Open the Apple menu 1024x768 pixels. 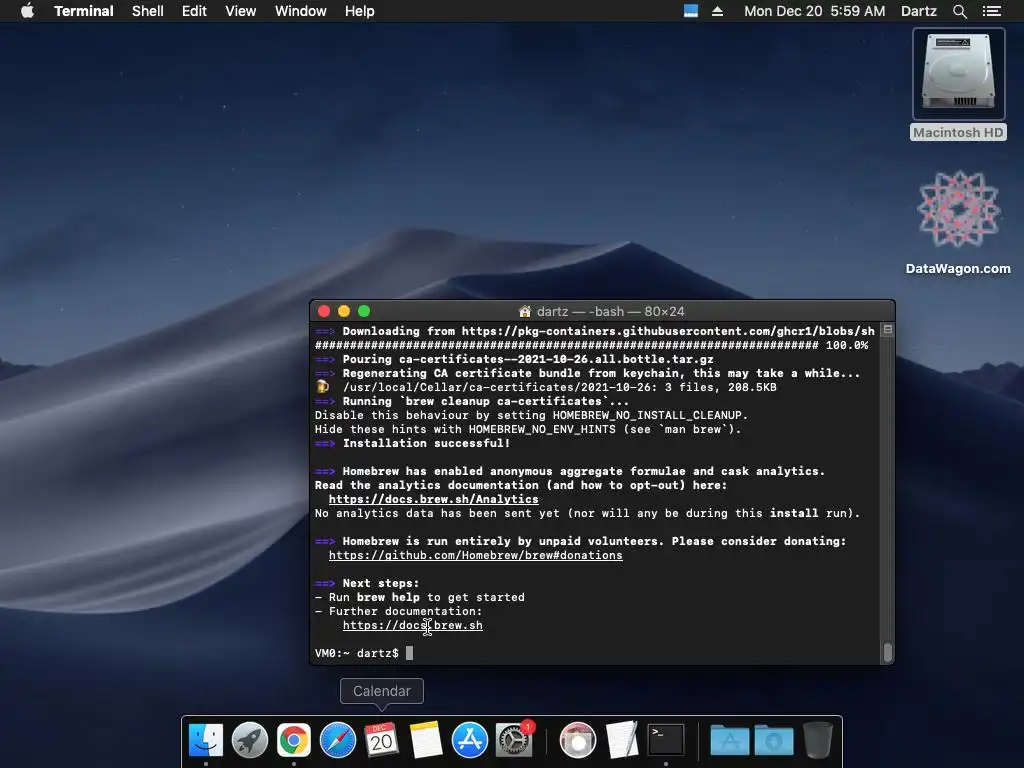point(27,11)
